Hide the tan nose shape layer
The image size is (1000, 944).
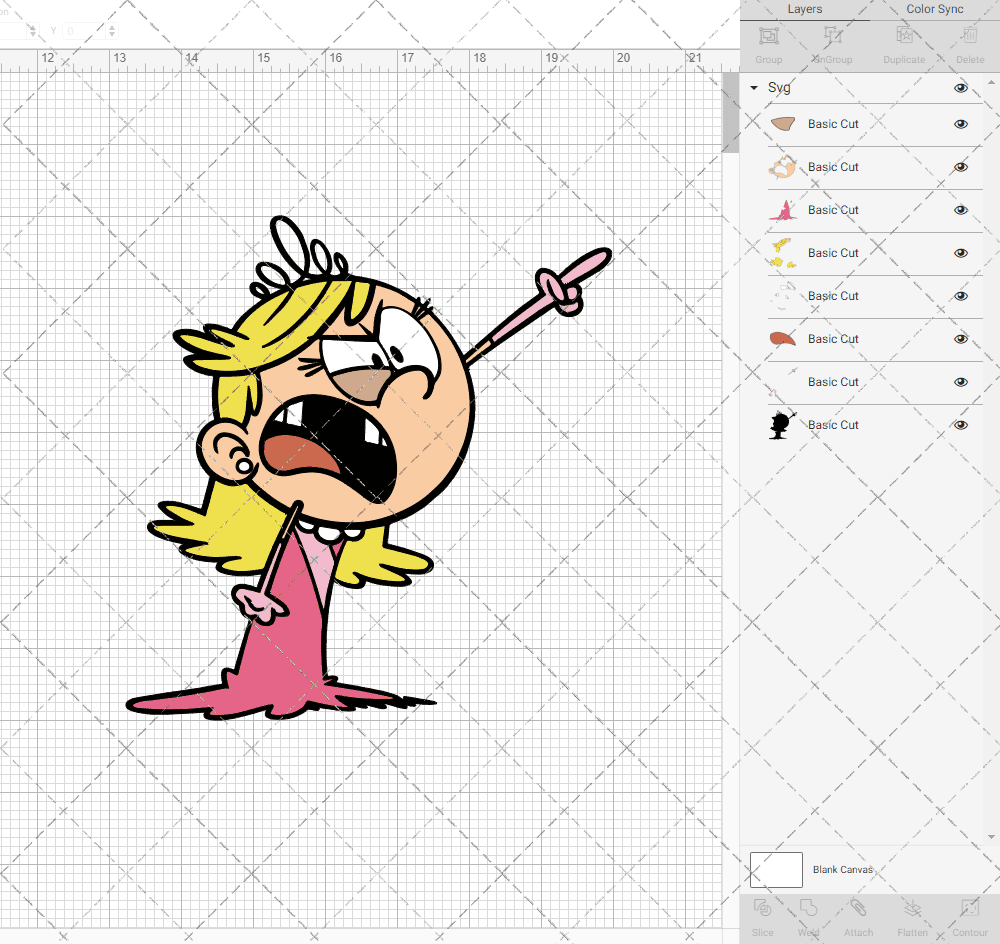960,124
